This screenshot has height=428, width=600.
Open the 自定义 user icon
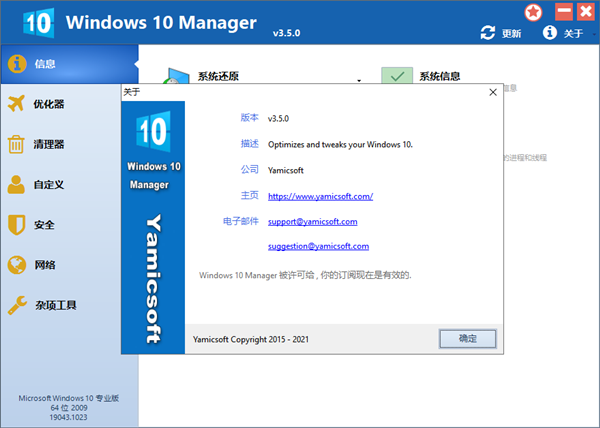(17, 184)
